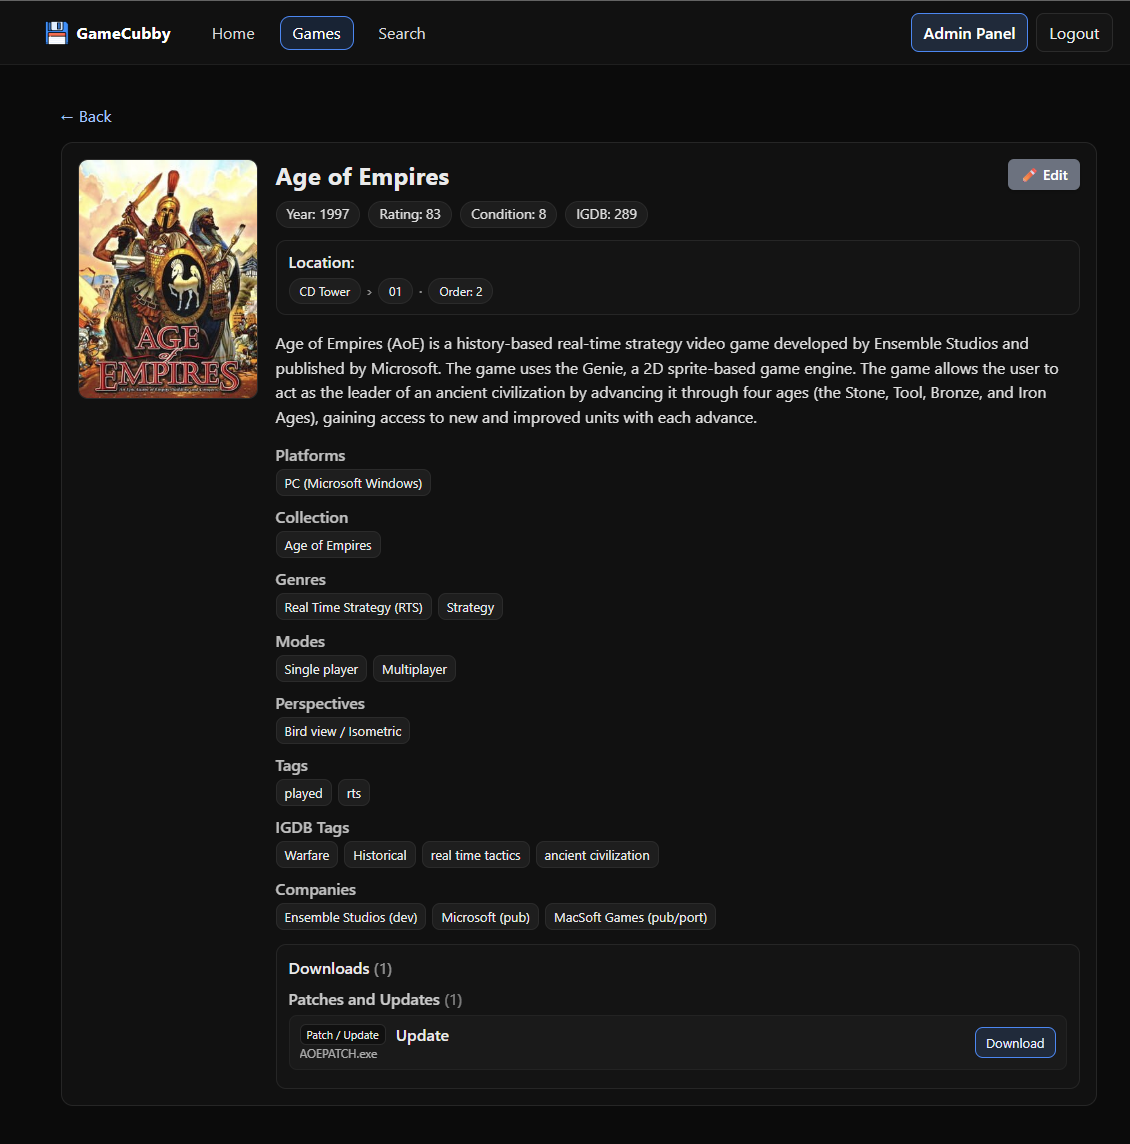
Task: Select the 'Strategy' genre chip
Action: click(x=470, y=606)
